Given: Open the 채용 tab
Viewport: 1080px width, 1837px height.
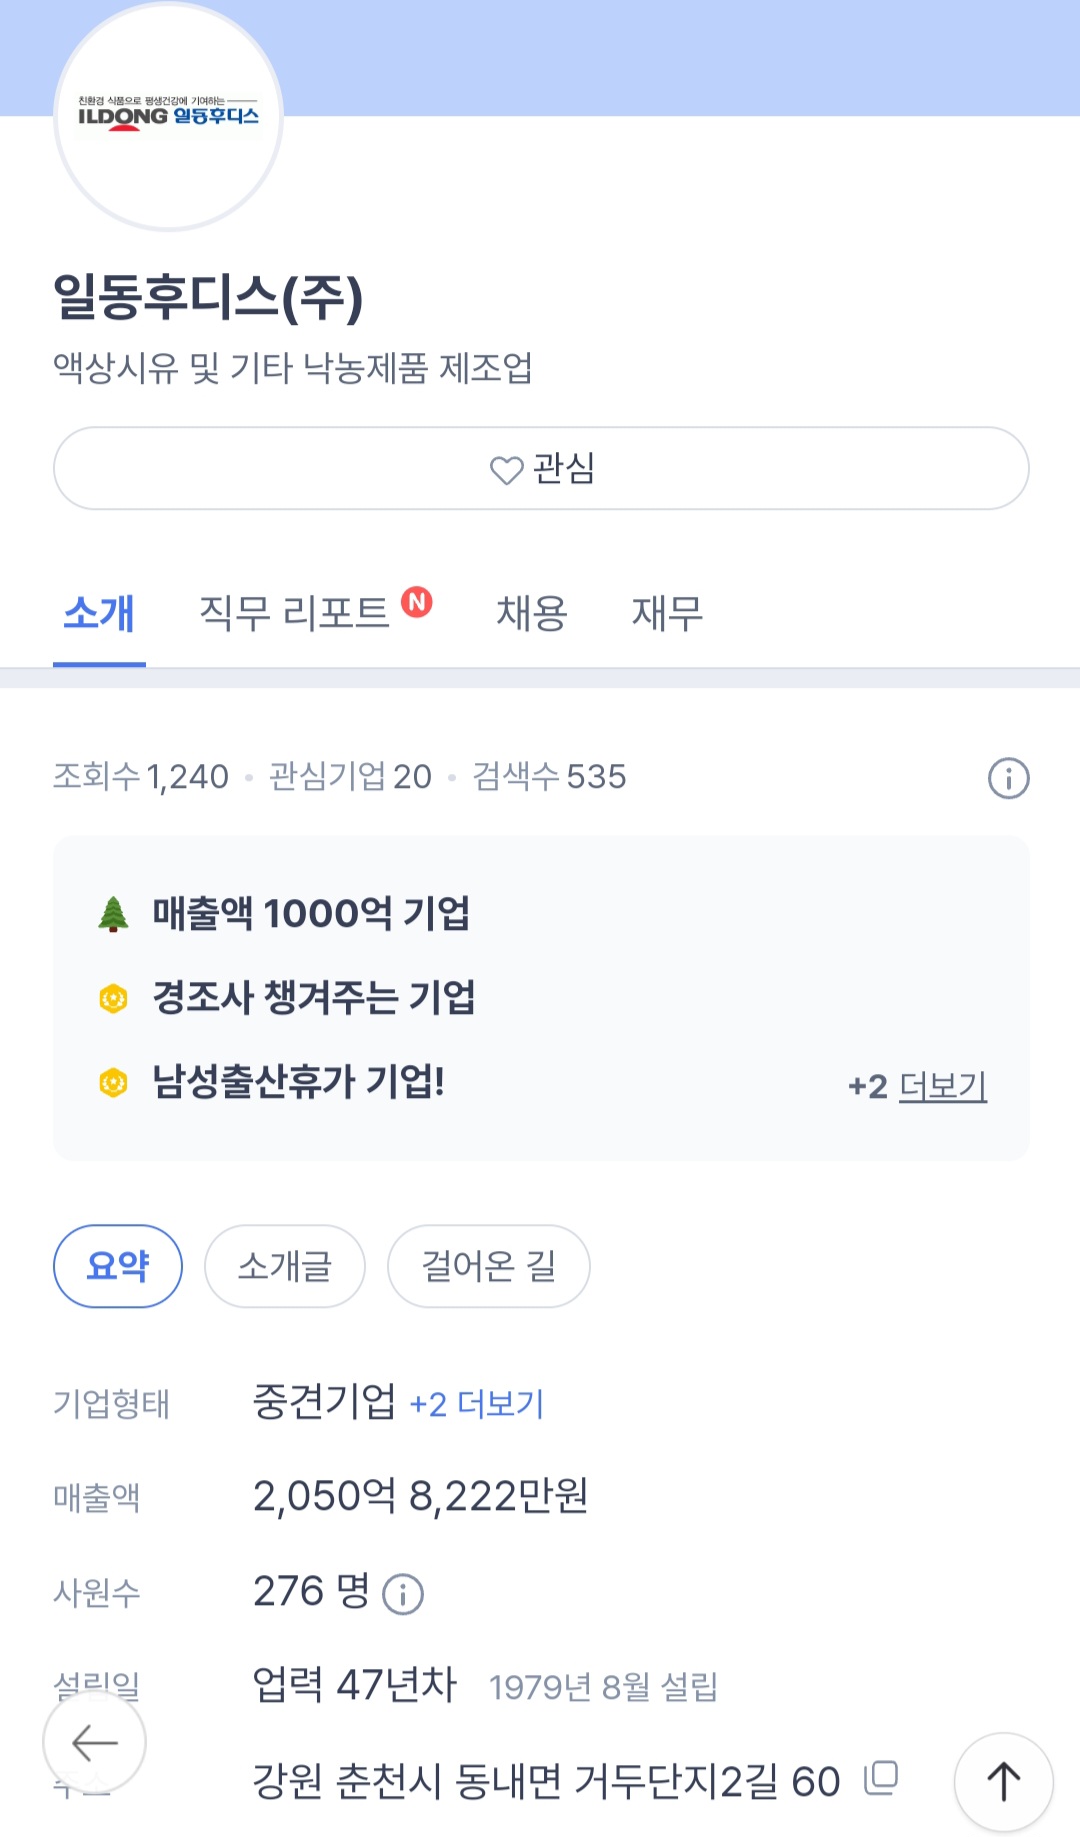Looking at the screenshot, I should click(x=532, y=612).
